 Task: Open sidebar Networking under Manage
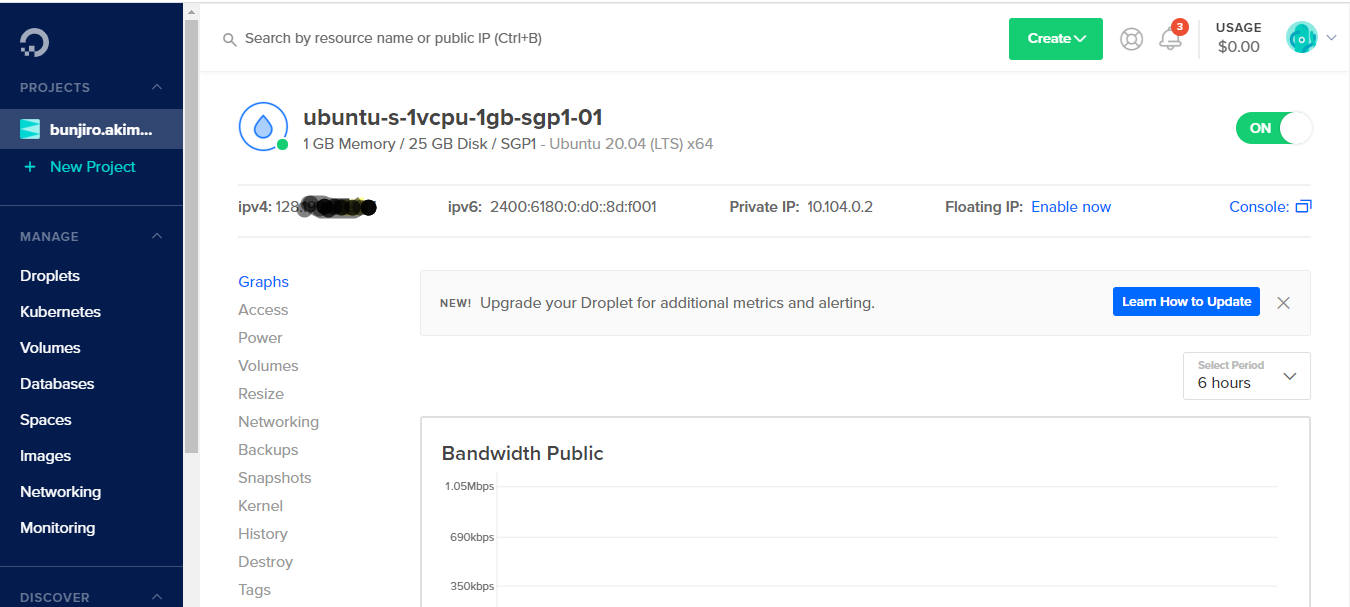pos(60,492)
